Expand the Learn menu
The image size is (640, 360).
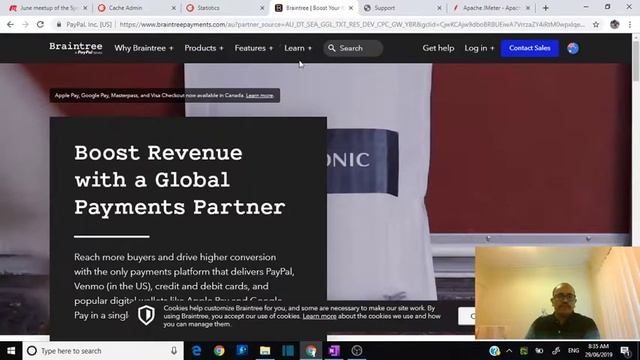pos(298,48)
